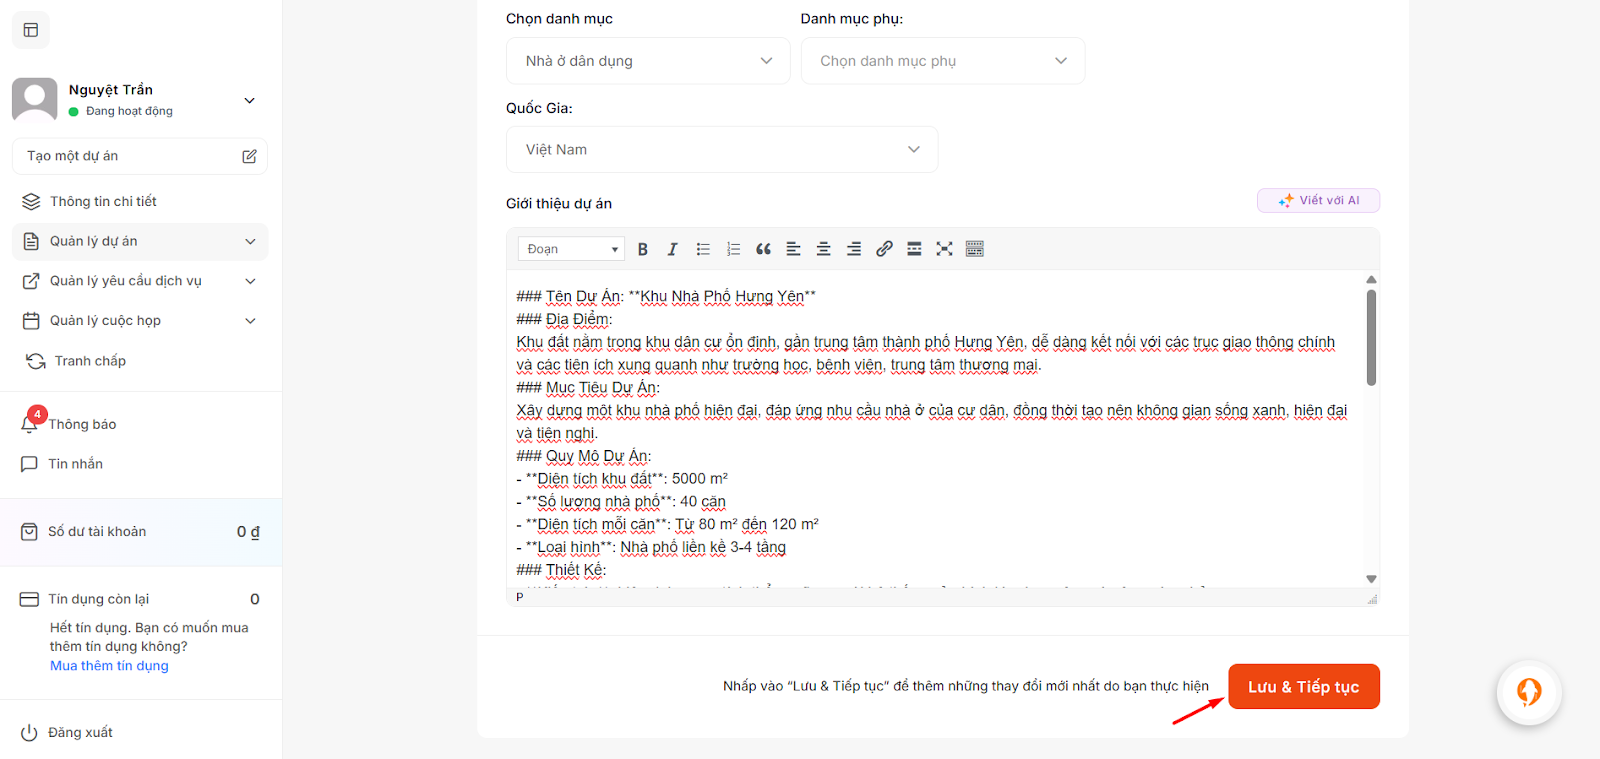The height and width of the screenshot is (759, 1600).
Task: Click the Mua thêm tín dụng link
Action: pyautogui.click(x=109, y=666)
